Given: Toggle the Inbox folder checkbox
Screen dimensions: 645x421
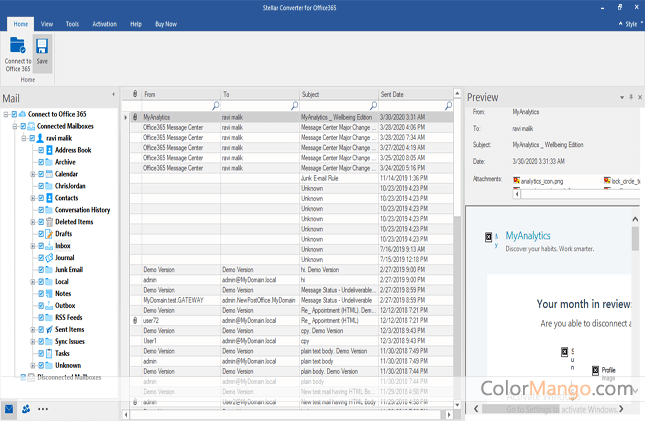Looking at the screenshot, I should coord(41,245).
